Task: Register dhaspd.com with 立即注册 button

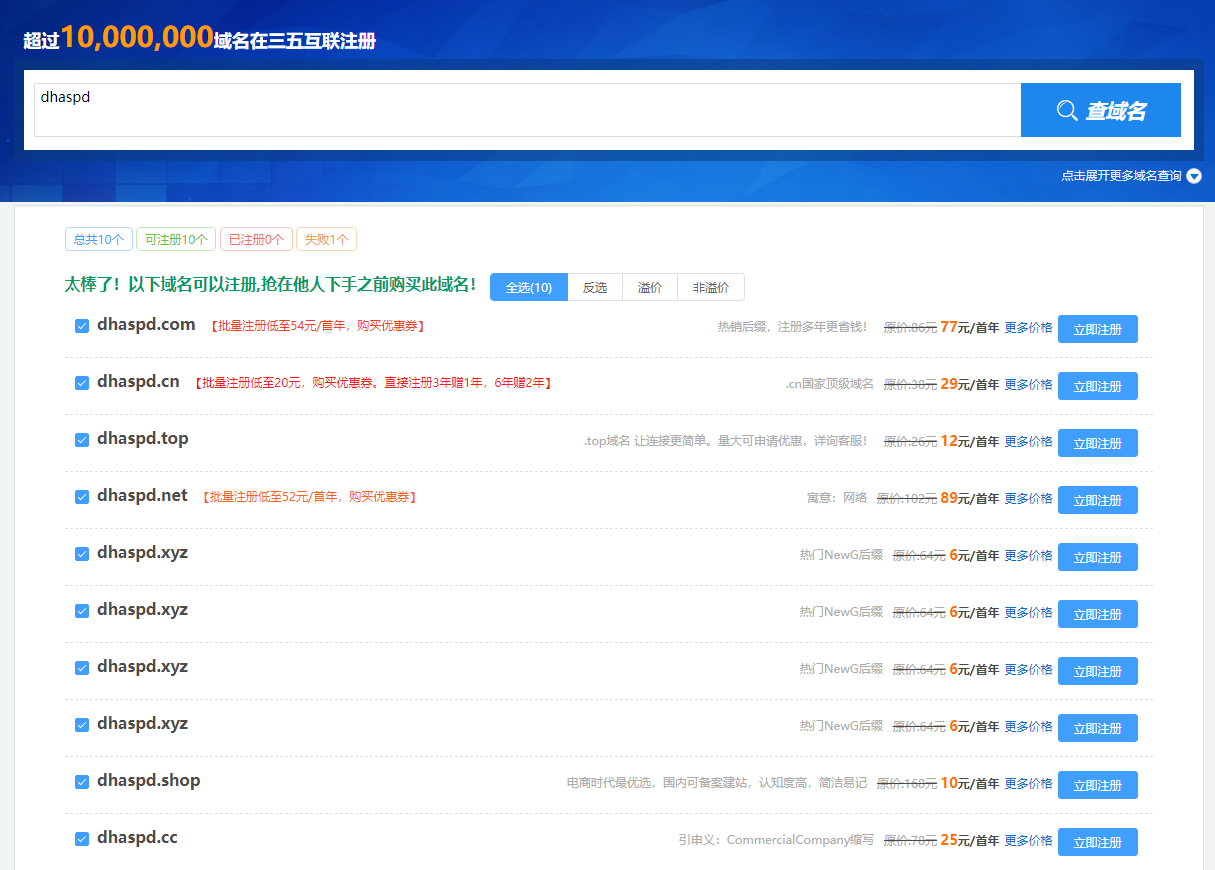Action: click(1097, 329)
